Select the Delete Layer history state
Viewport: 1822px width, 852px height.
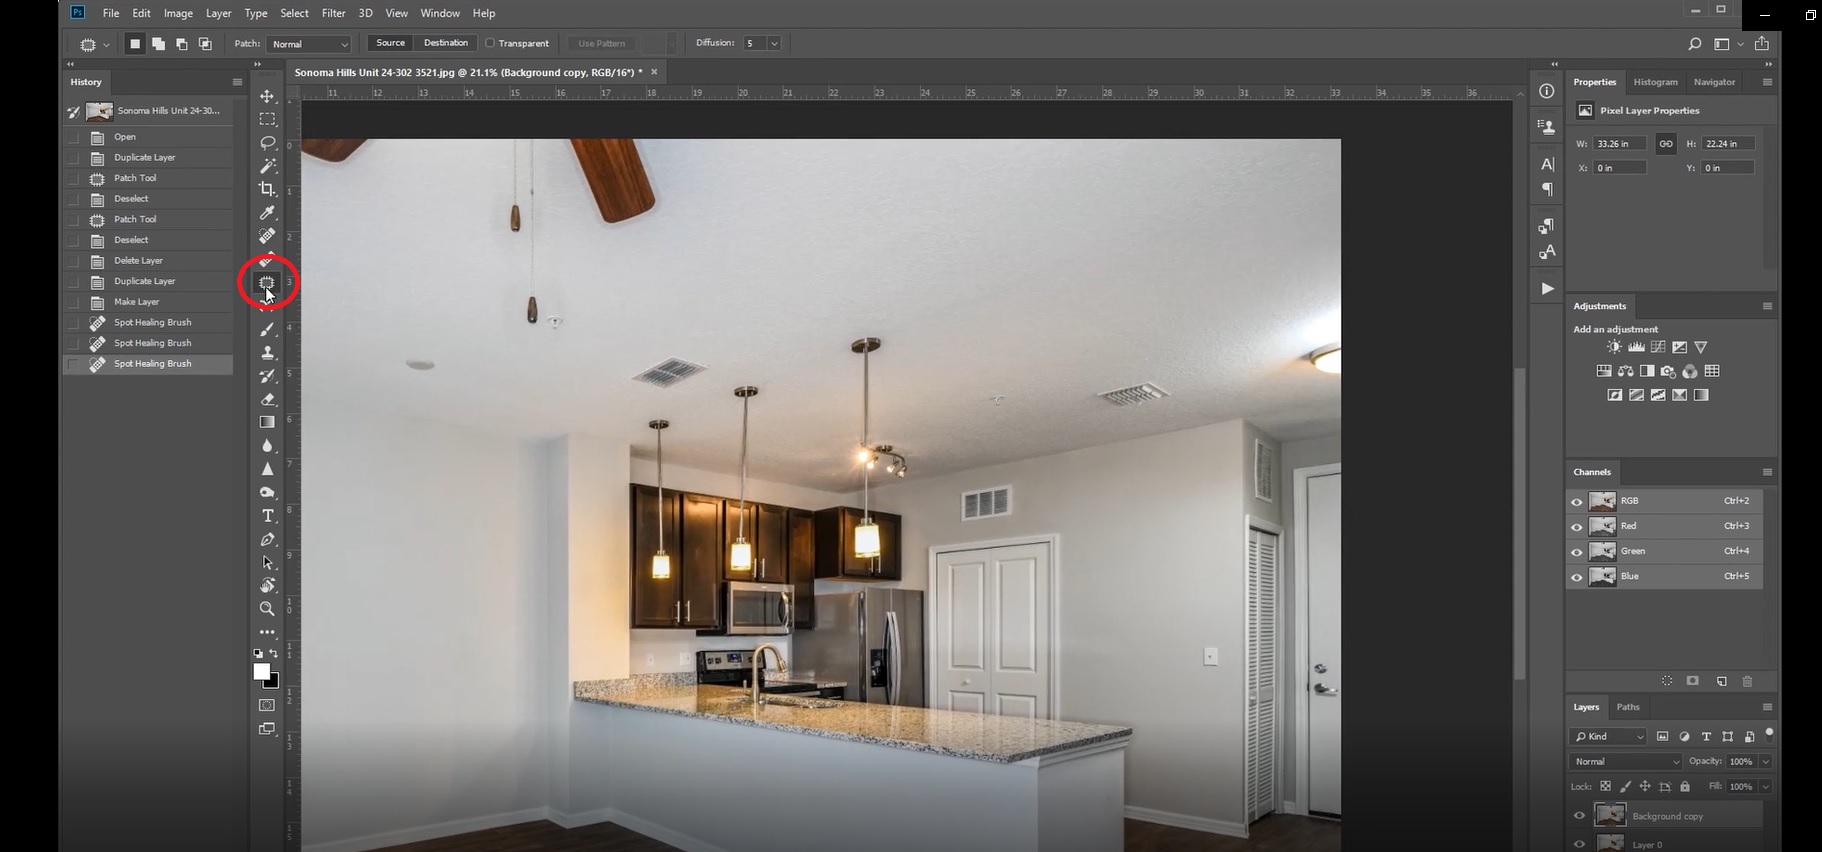click(148, 261)
